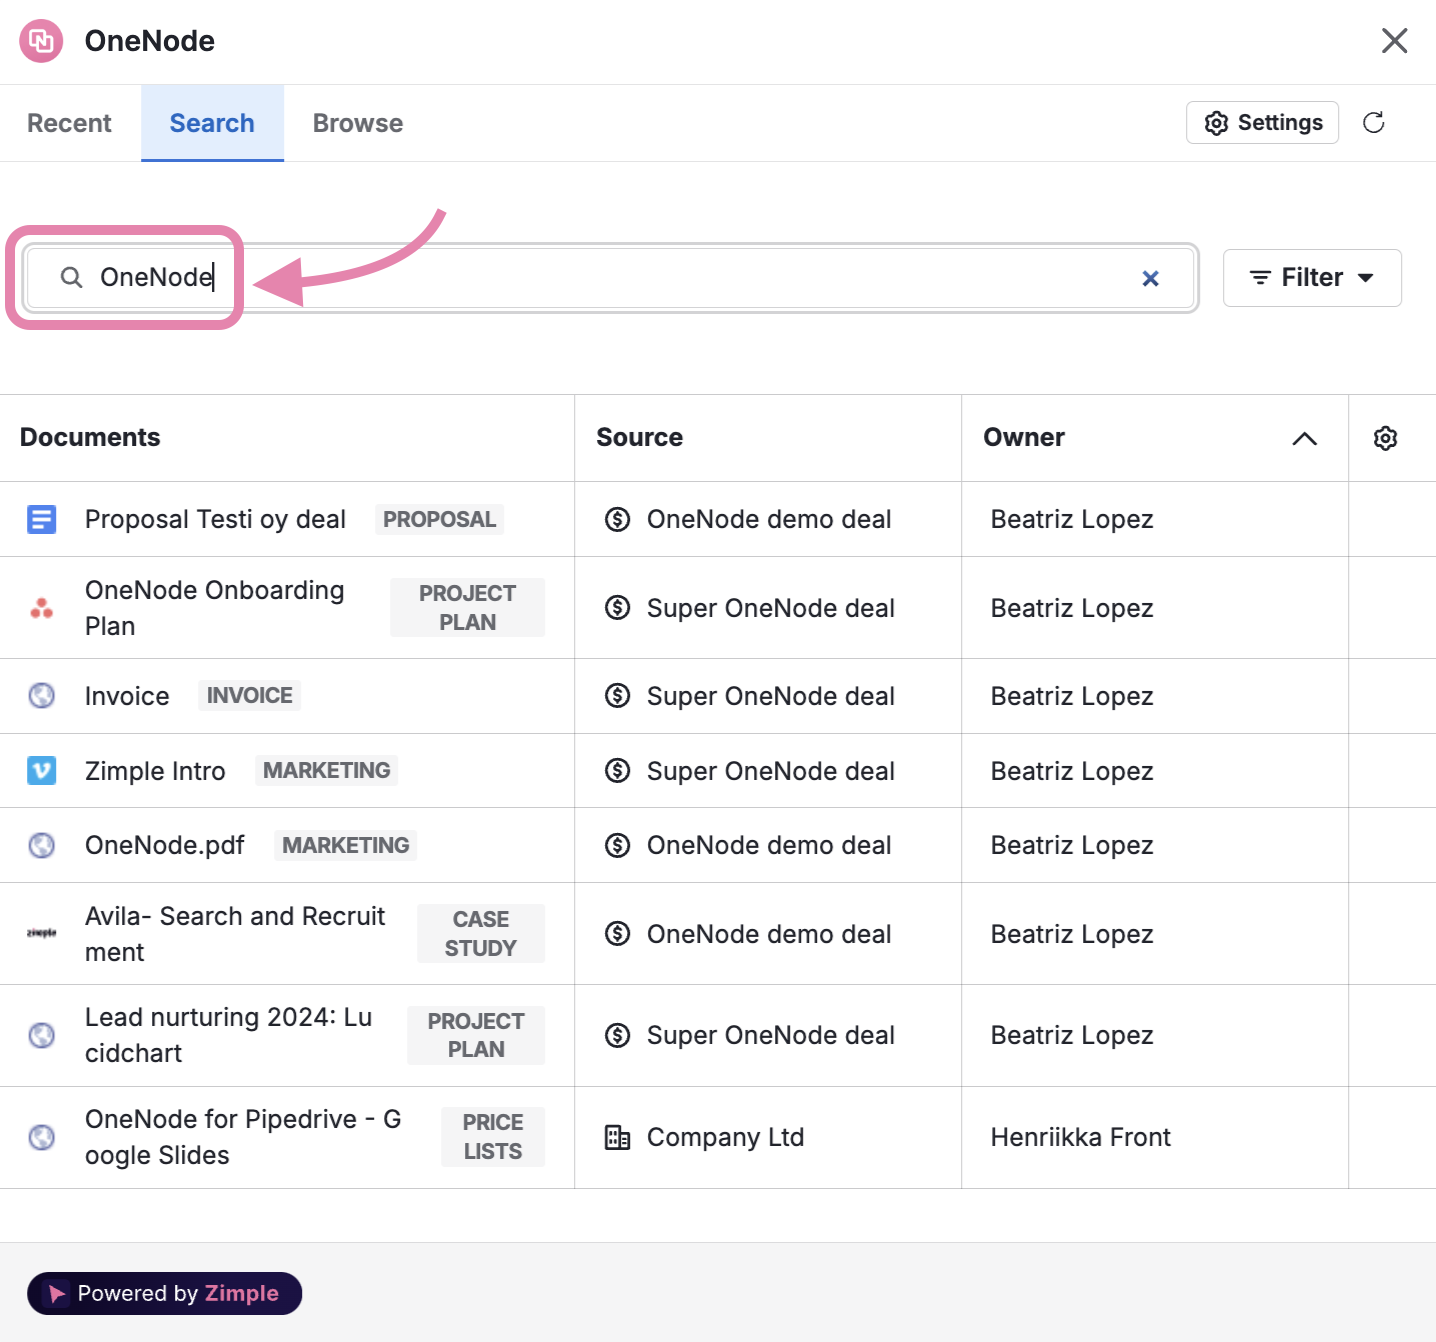Refresh the document list

click(x=1374, y=122)
